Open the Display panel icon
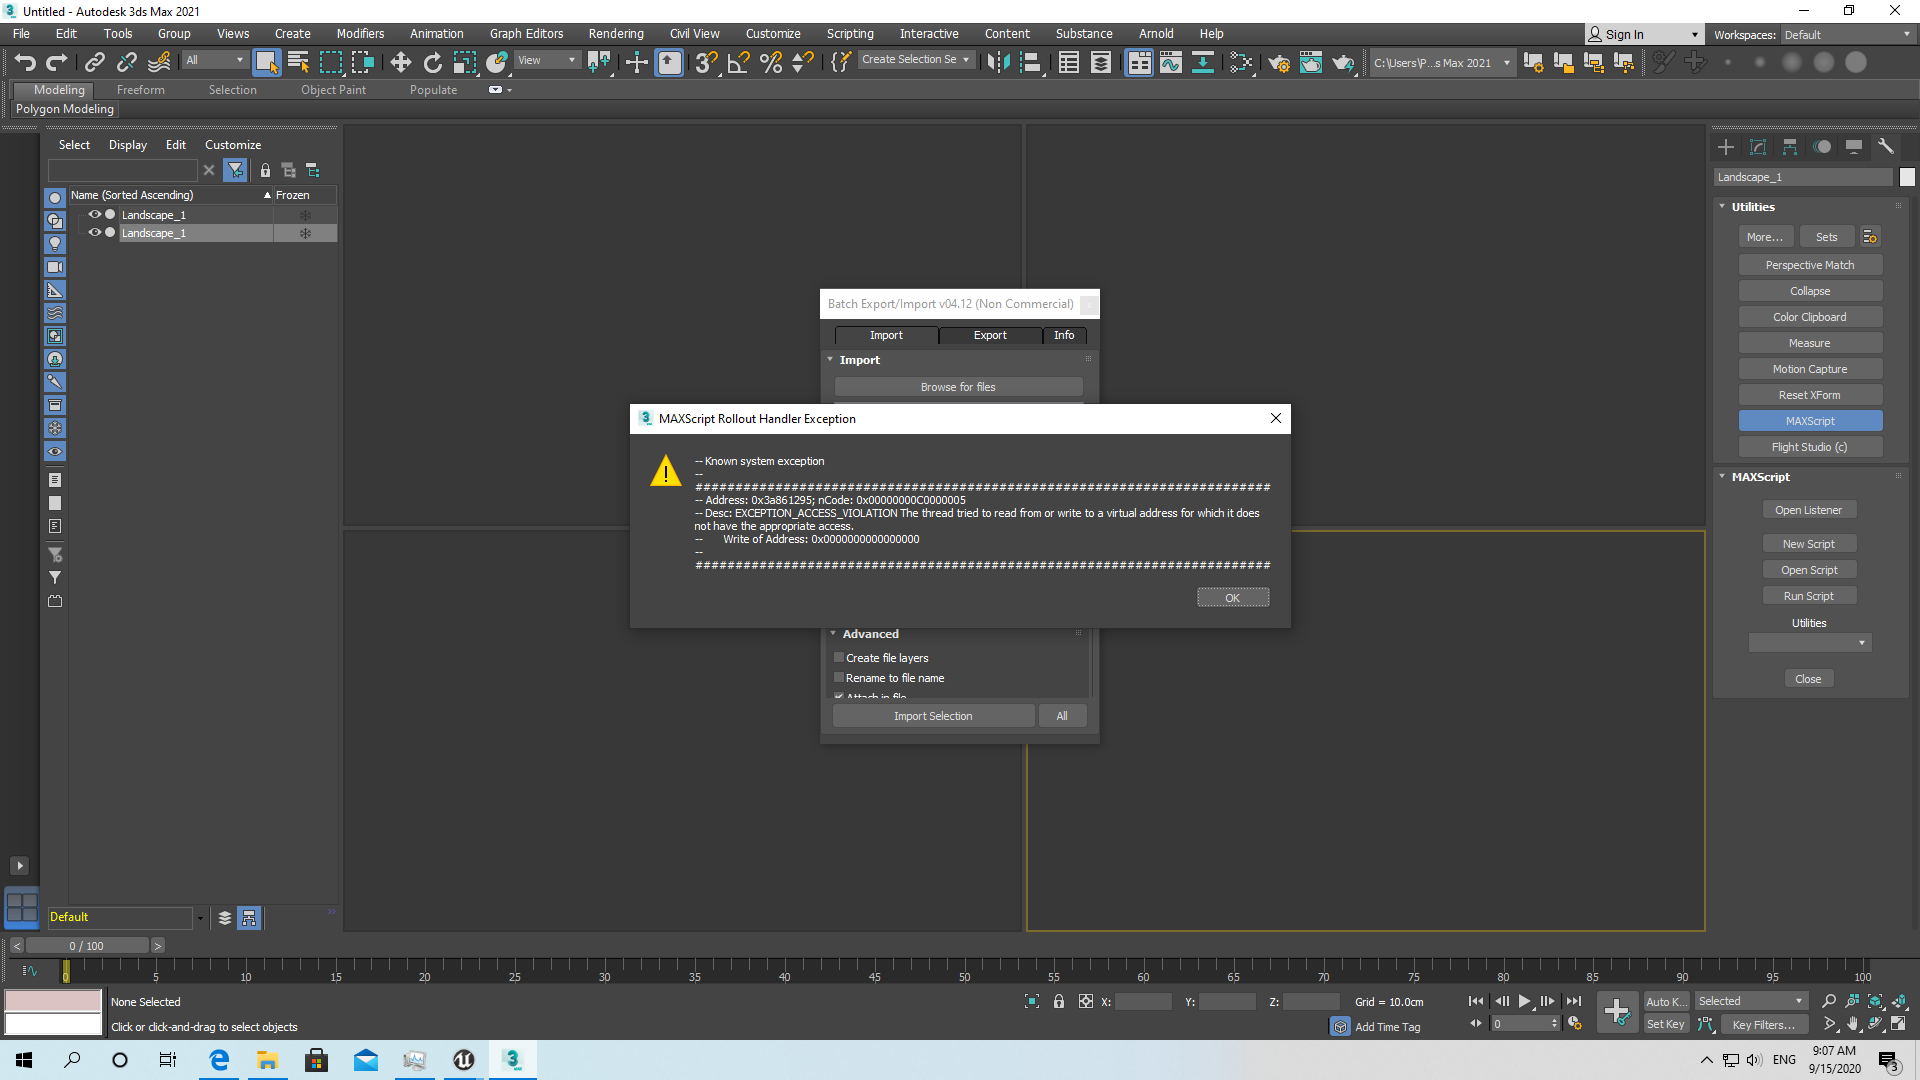 coord(1854,147)
